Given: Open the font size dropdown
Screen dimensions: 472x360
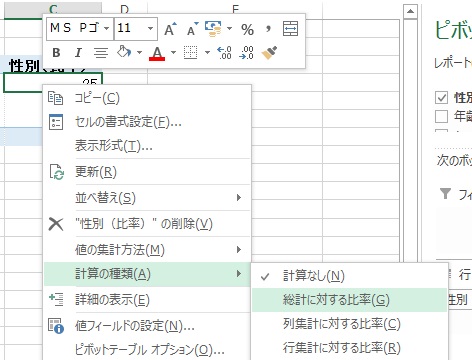Looking at the screenshot, I should point(150,29).
